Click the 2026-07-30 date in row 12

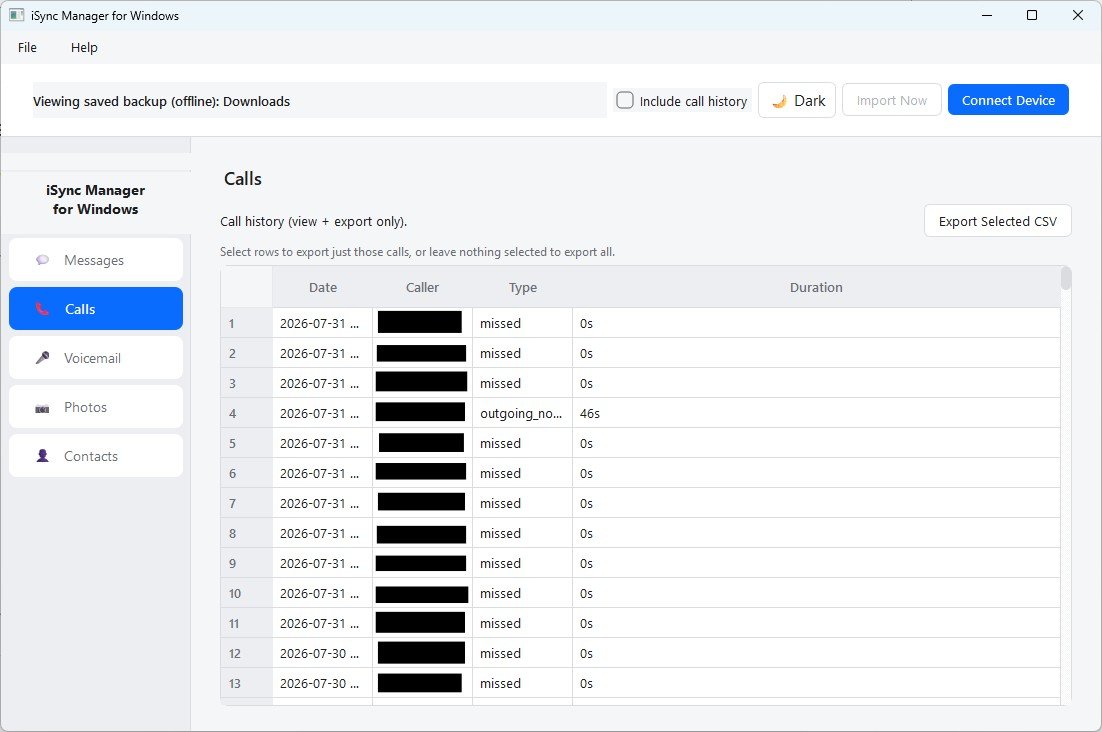pyautogui.click(x=323, y=653)
